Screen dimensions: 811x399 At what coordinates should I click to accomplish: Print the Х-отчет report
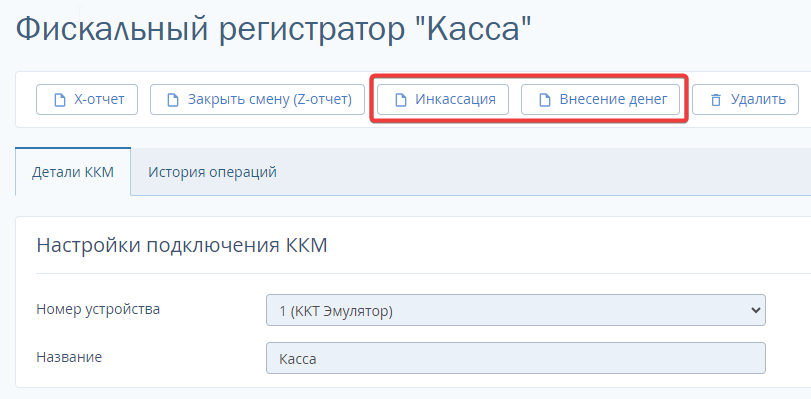(87, 99)
